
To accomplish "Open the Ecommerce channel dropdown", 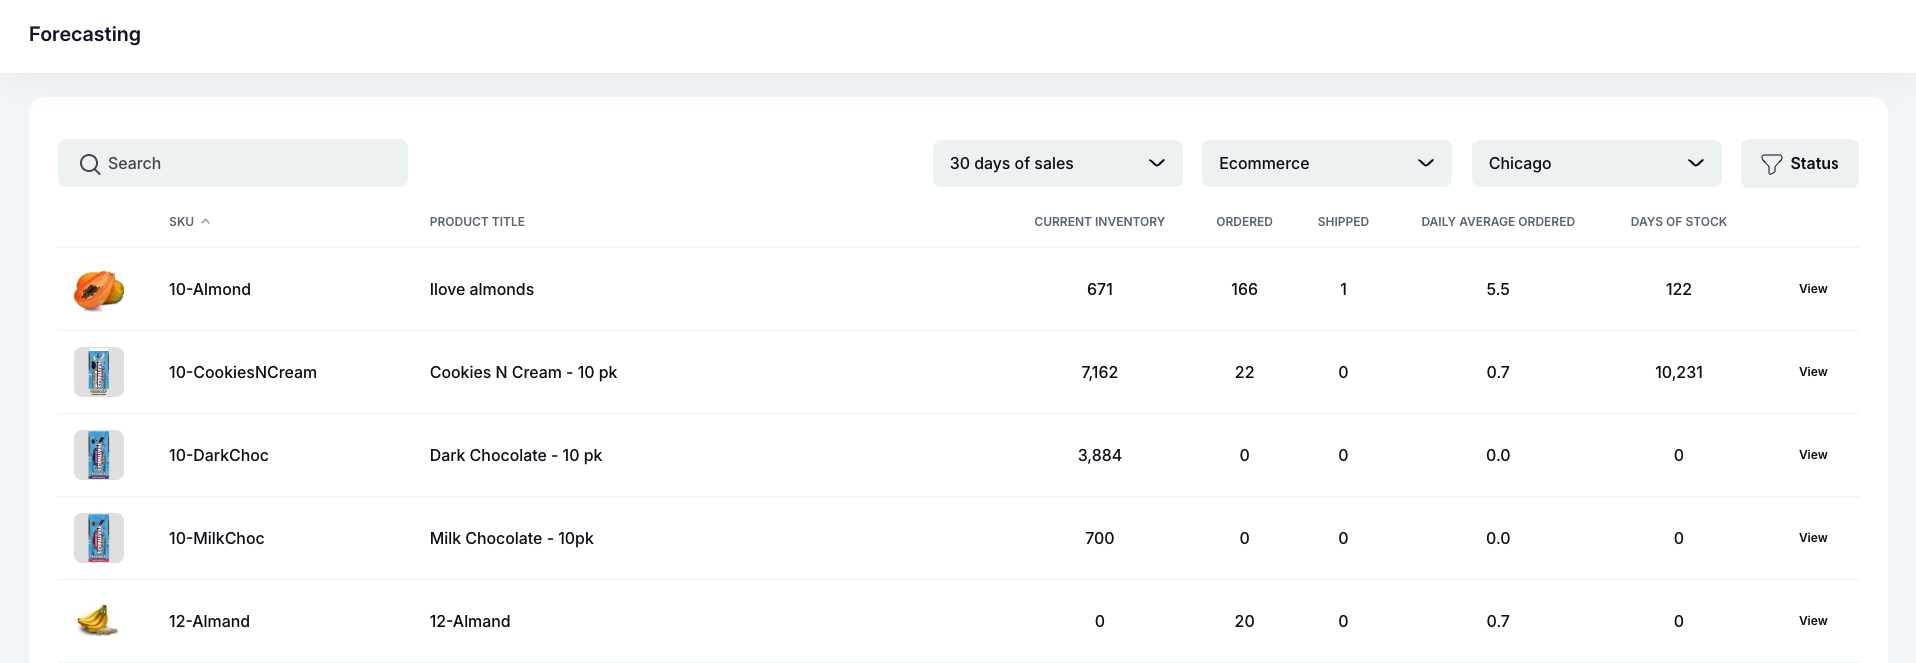I will (x=1326, y=163).
